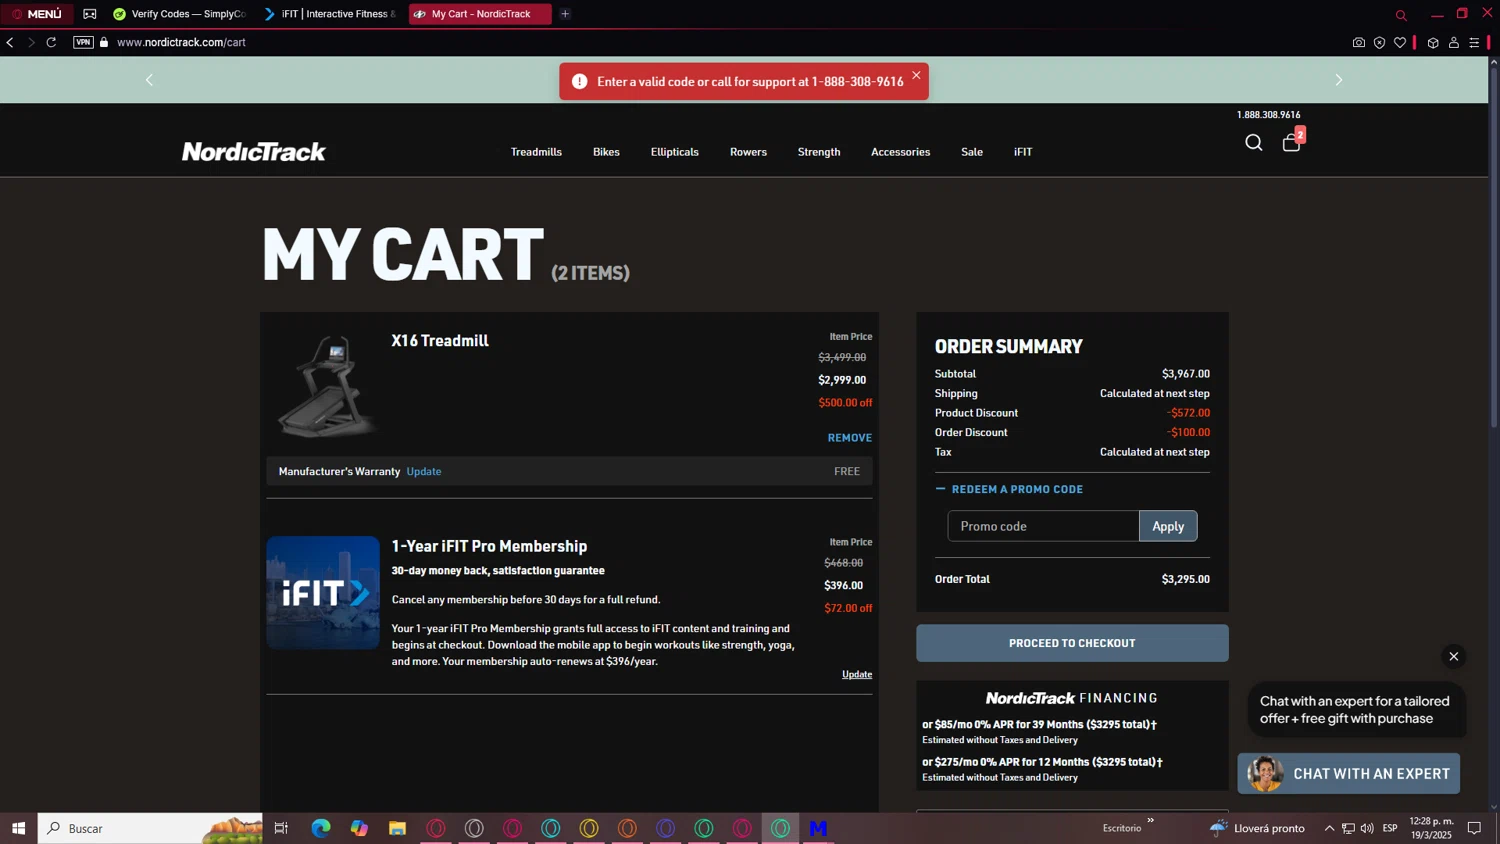The width and height of the screenshot is (1500, 844).
Task: Dismiss the invalid code error alert
Action: 916,75
